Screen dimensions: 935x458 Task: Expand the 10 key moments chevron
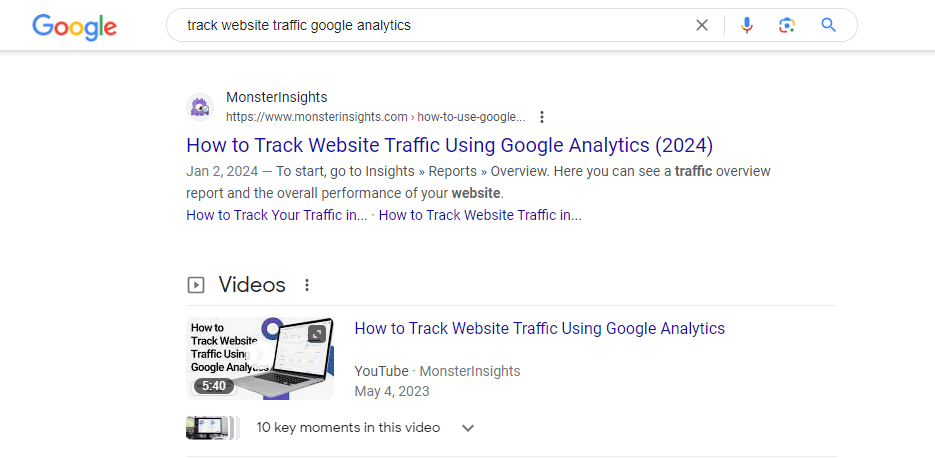click(x=467, y=428)
